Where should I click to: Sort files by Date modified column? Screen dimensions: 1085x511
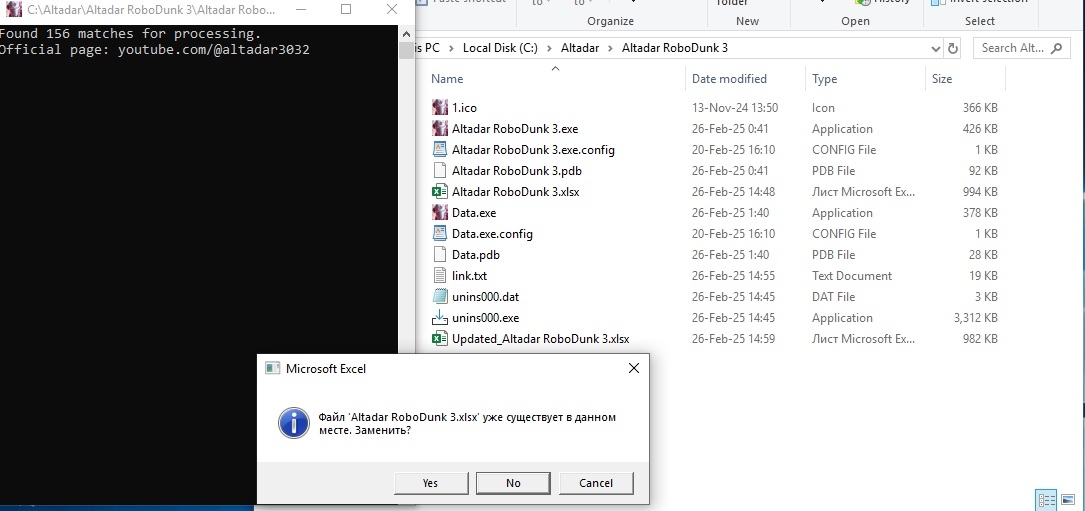pyautogui.click(x=729, y=79)
